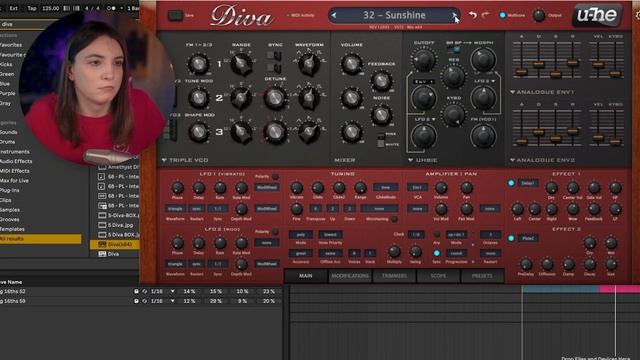This screenshot has height=360, width=640.
Task: Click oscillator 1 Volume knob in mixer
Action: point(351,64)
